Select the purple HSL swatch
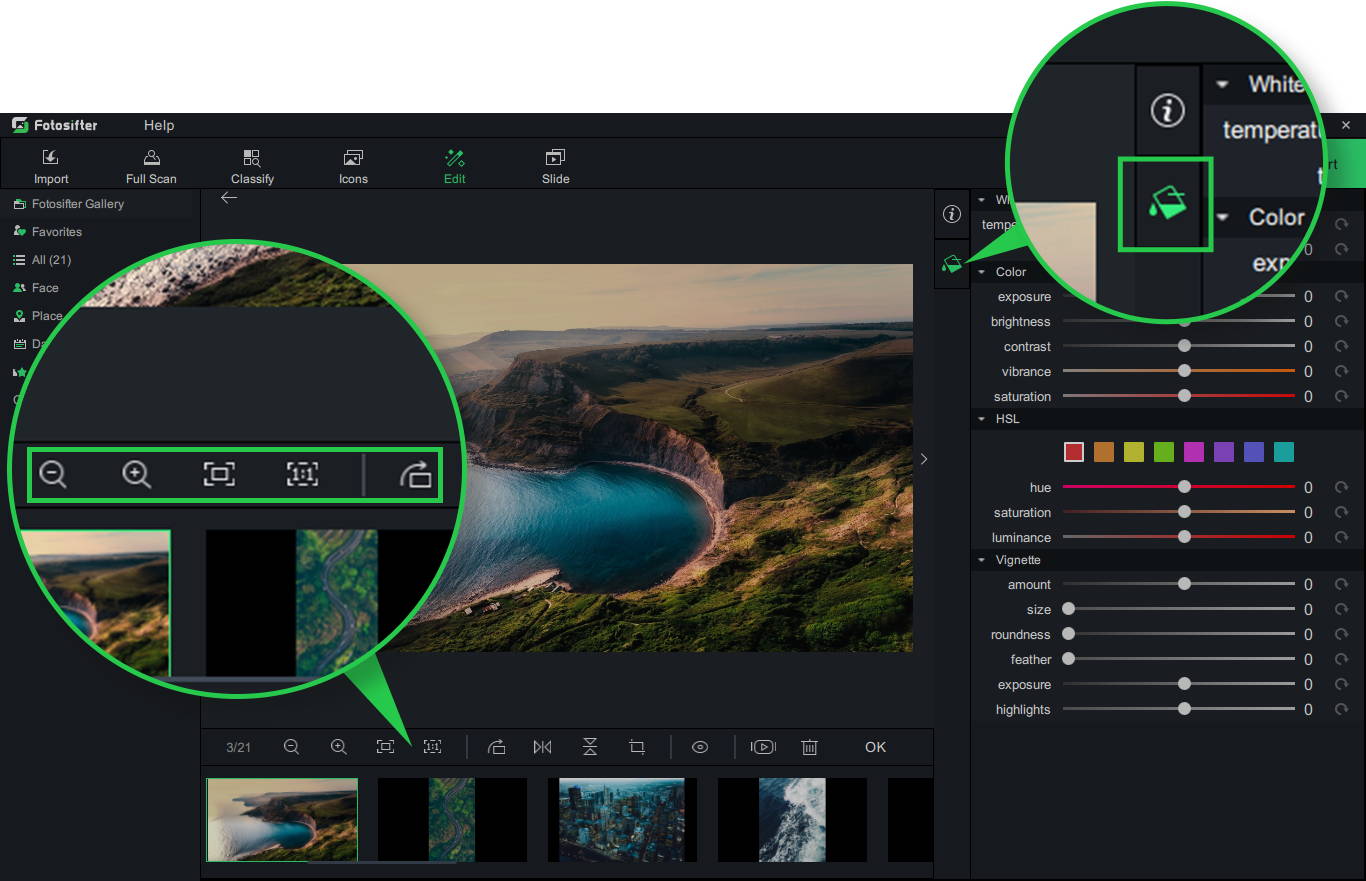The width and height of the screenshot is (1366, 881). (x=1224, y=452)
